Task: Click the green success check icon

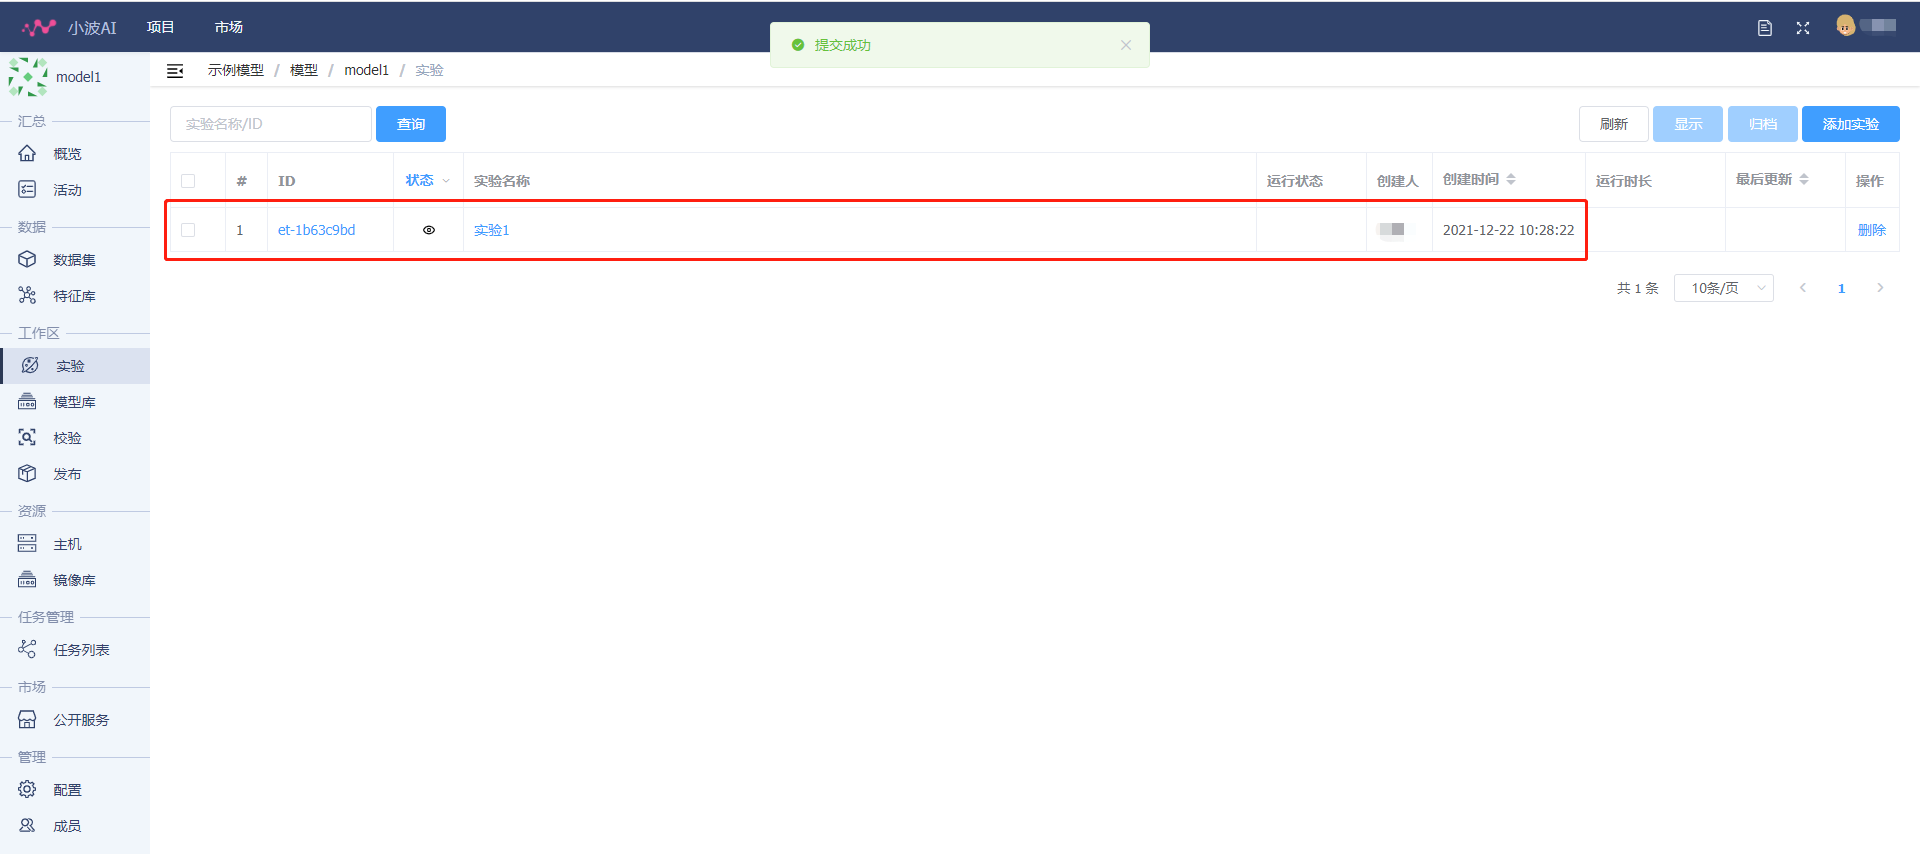Action: pyautogui.click(x=798, y=45)
